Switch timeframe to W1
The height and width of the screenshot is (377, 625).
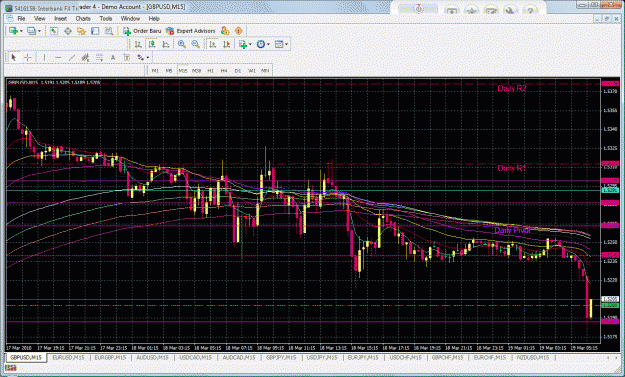[252, 71]
